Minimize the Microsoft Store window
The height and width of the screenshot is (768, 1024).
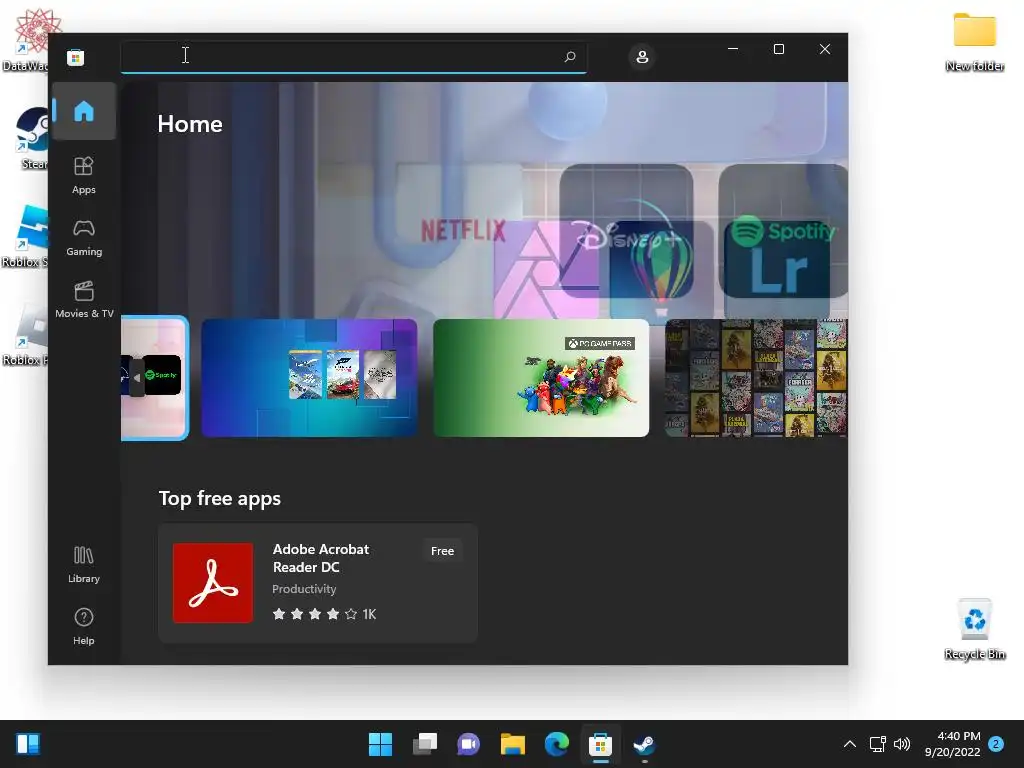pos(733,49)
